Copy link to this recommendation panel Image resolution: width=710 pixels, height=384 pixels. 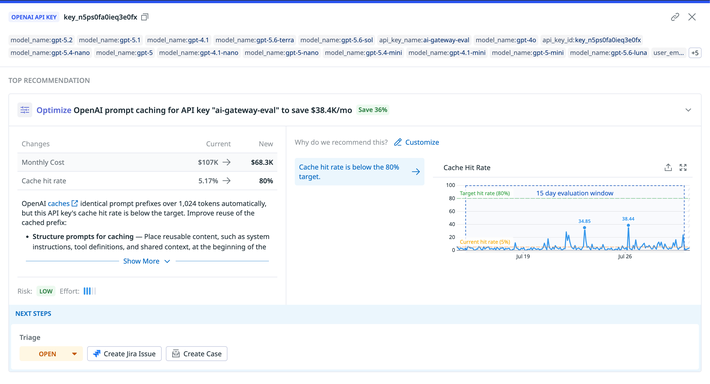pos(675,17)
